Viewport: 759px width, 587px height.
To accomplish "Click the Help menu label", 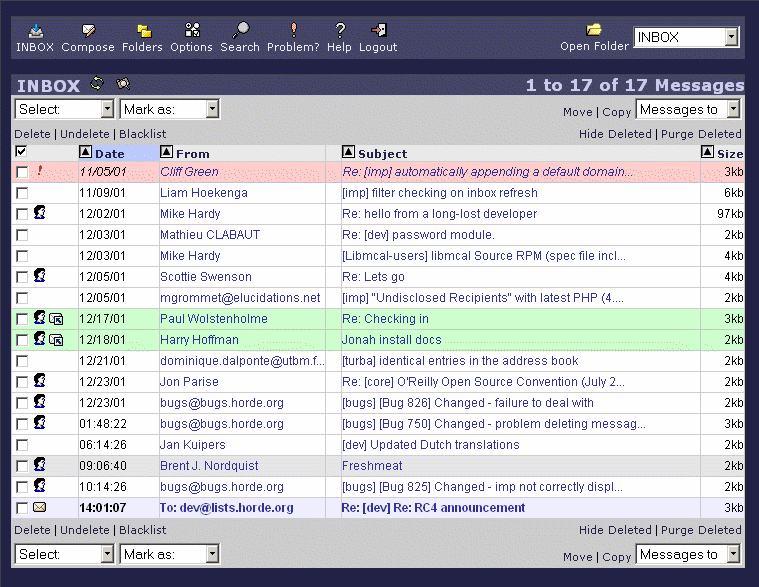I will [339, 47].
